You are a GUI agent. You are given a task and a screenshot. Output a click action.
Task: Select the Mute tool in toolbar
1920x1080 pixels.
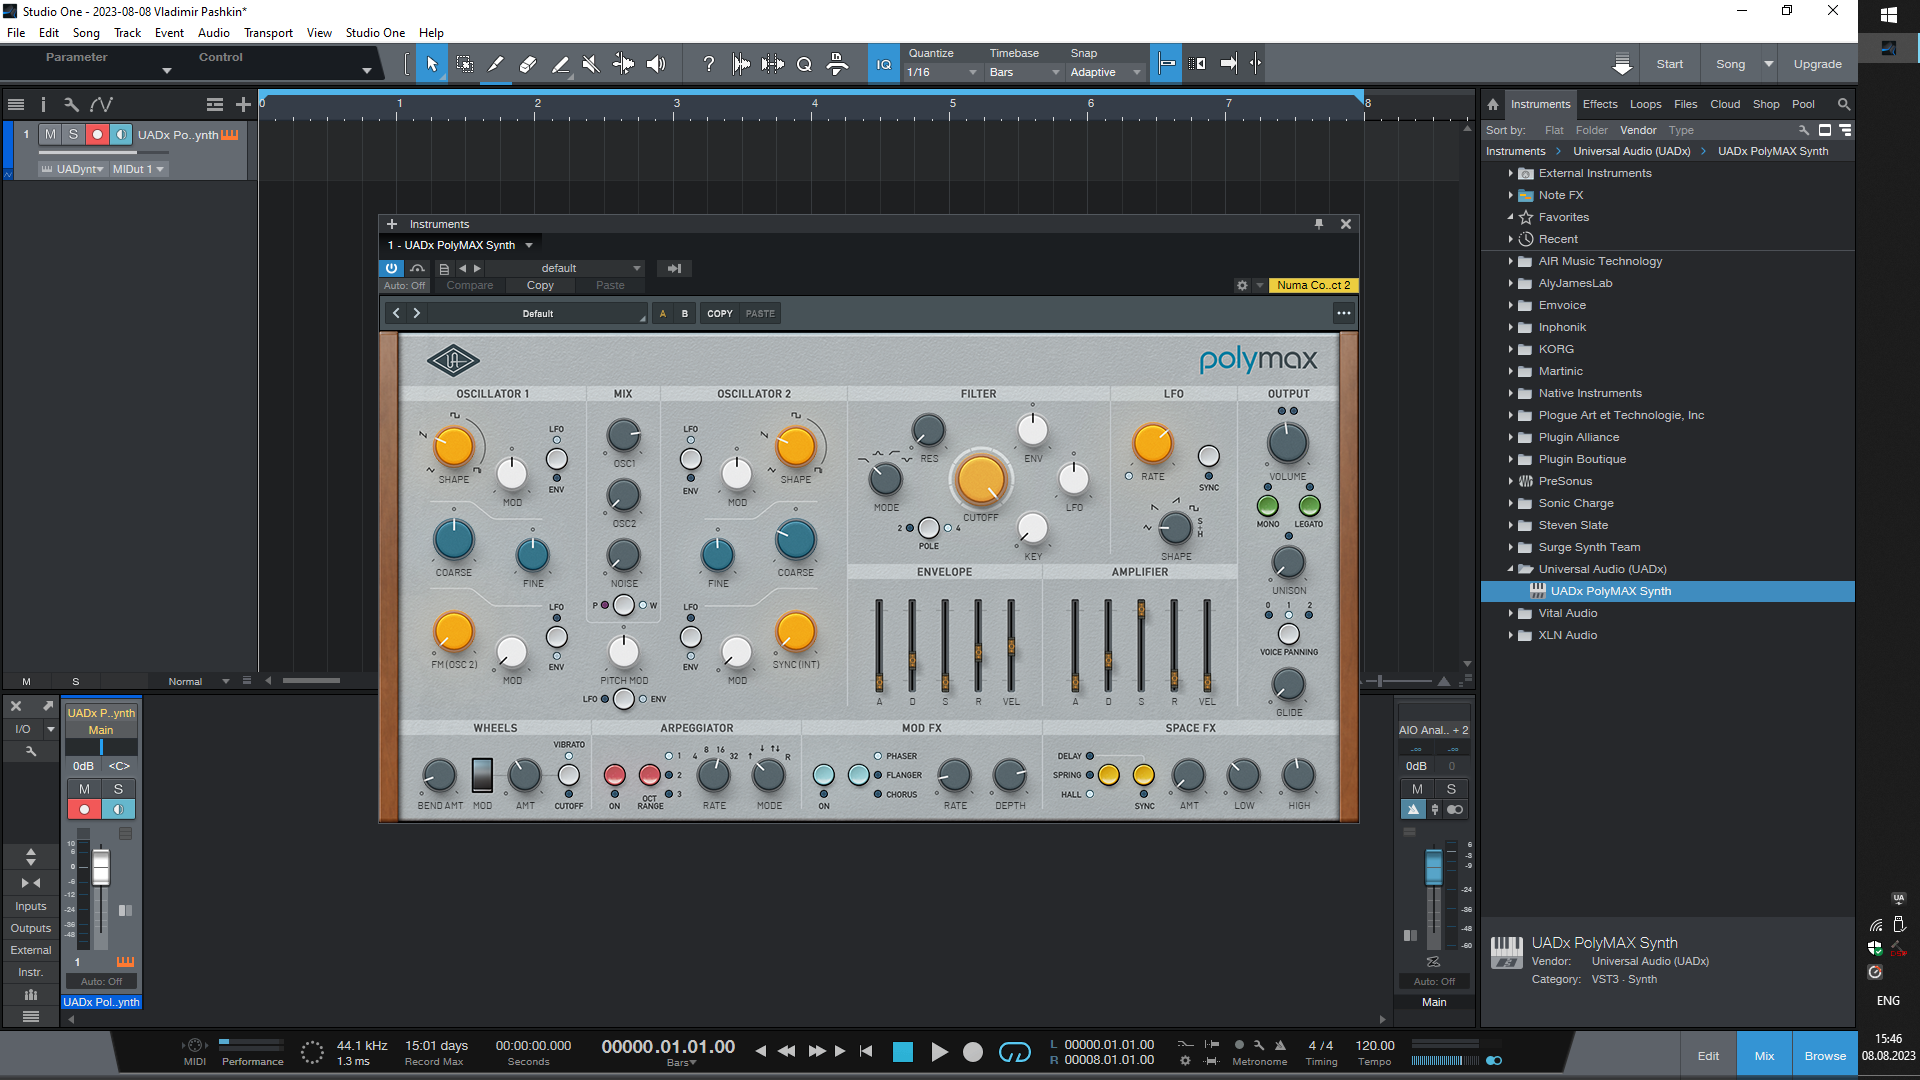point(591,64)
